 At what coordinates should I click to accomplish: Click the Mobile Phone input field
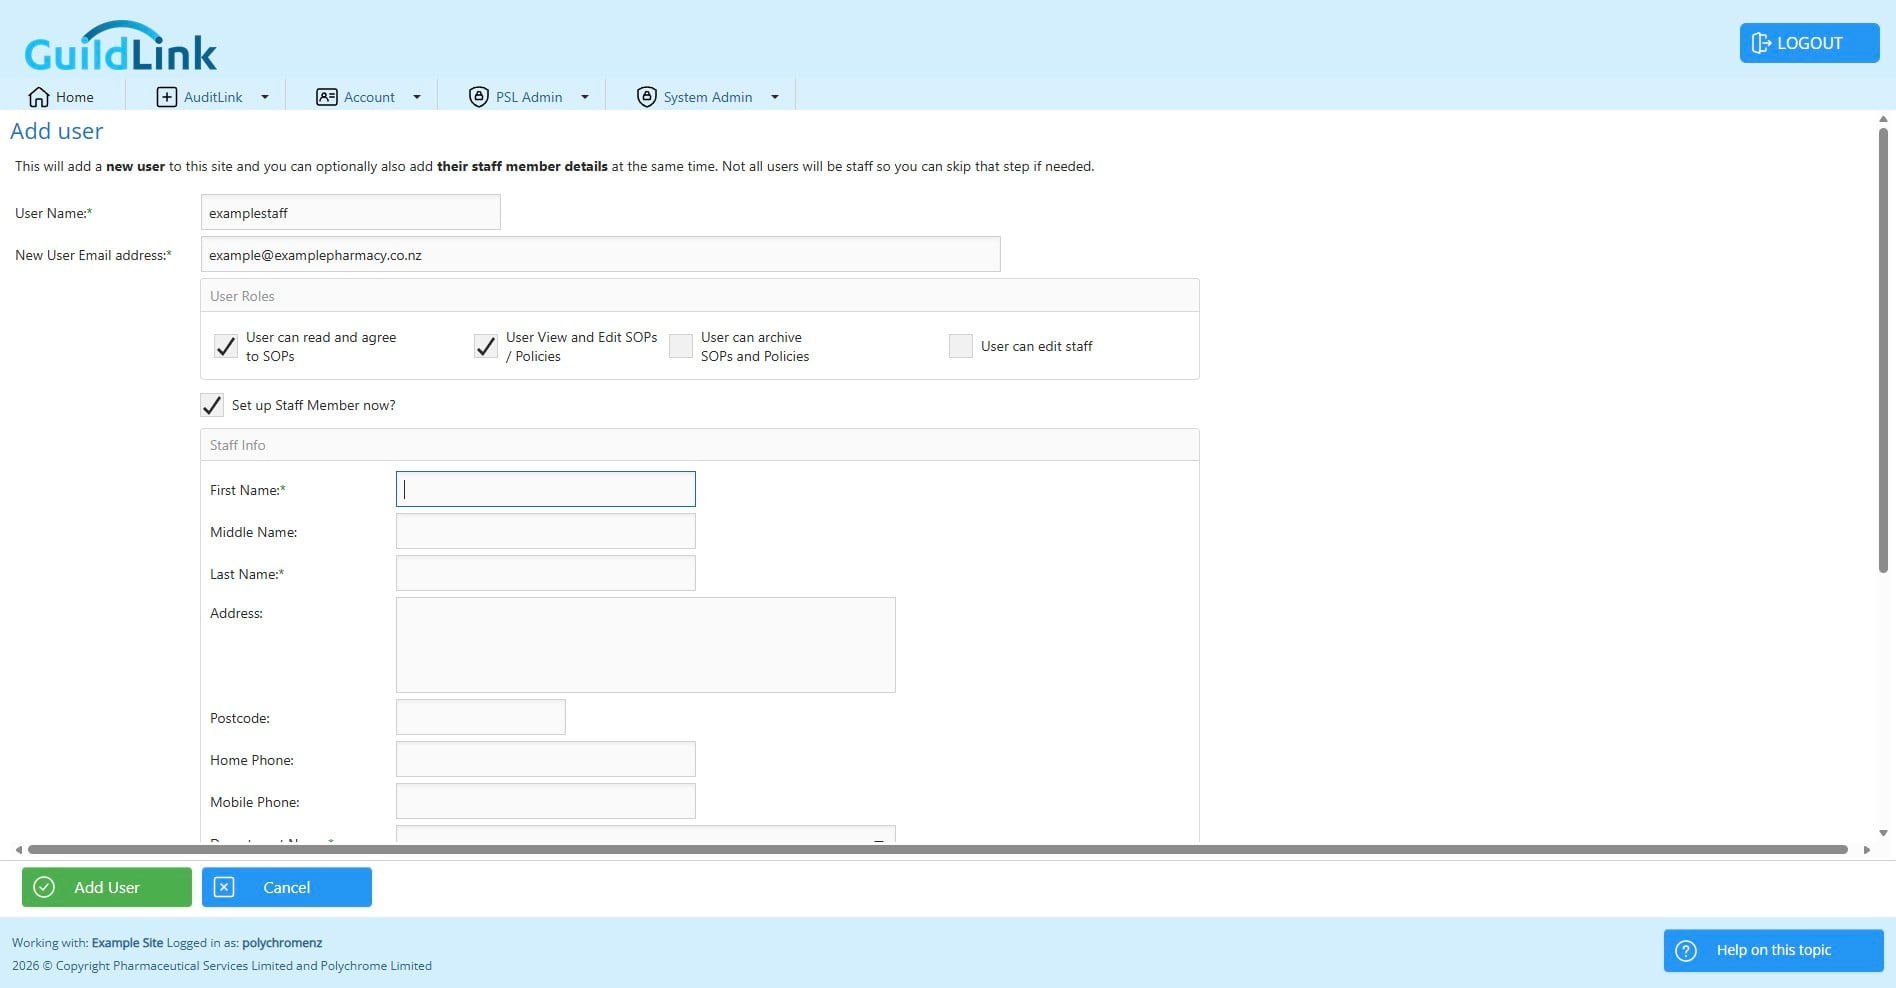(546, 801)
